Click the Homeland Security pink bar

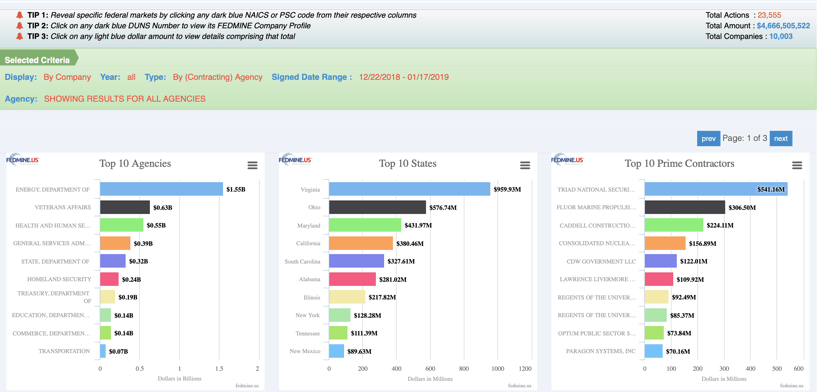[109, 279]
